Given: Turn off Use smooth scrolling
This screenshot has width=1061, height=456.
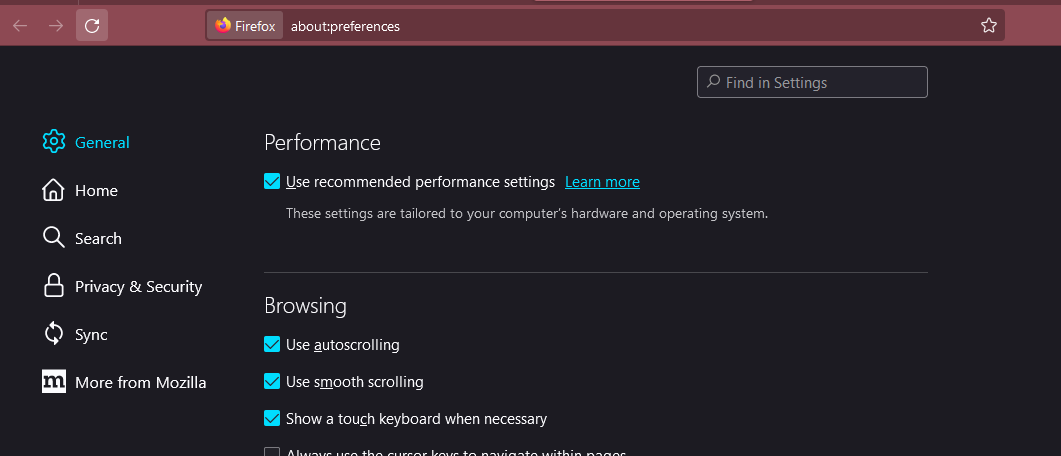Looking at the screenshot, I should point(272,382).
